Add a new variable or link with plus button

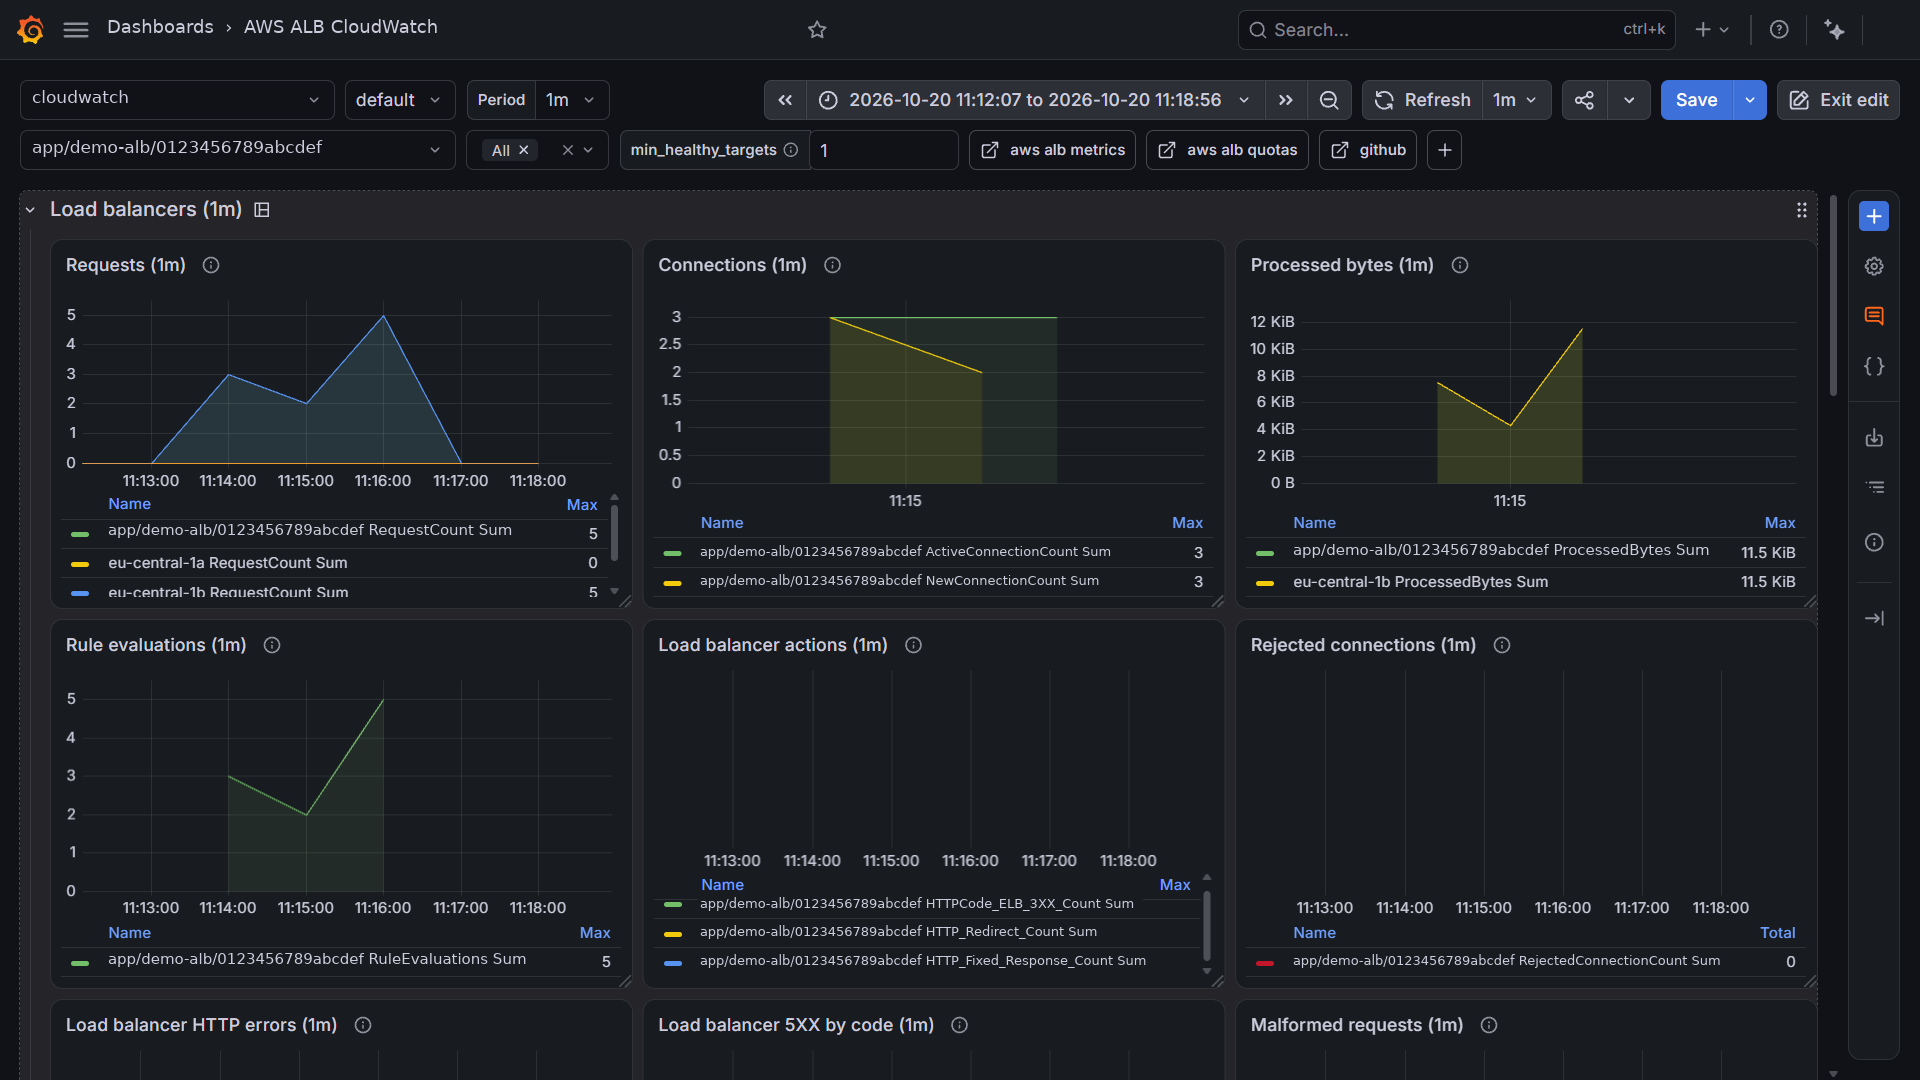[x=1444, y=150]
